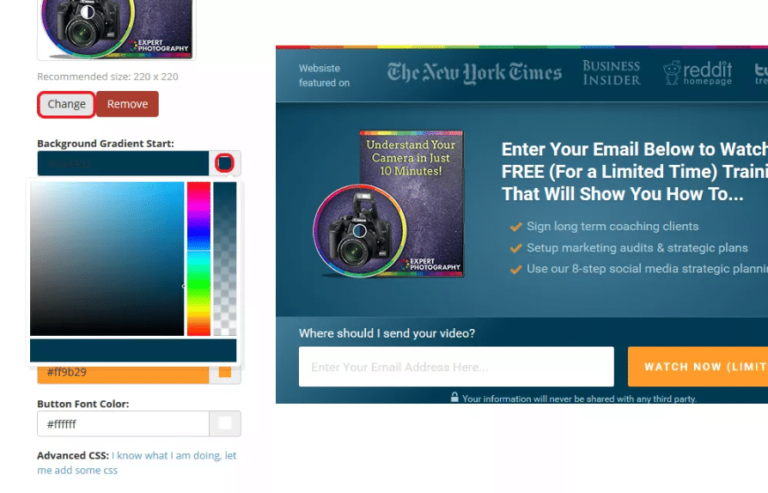Open the Background Gradient Start color swatch
The height and width of the screenshot is (493, 768).
pyautogui.click(x=225, y=163)
